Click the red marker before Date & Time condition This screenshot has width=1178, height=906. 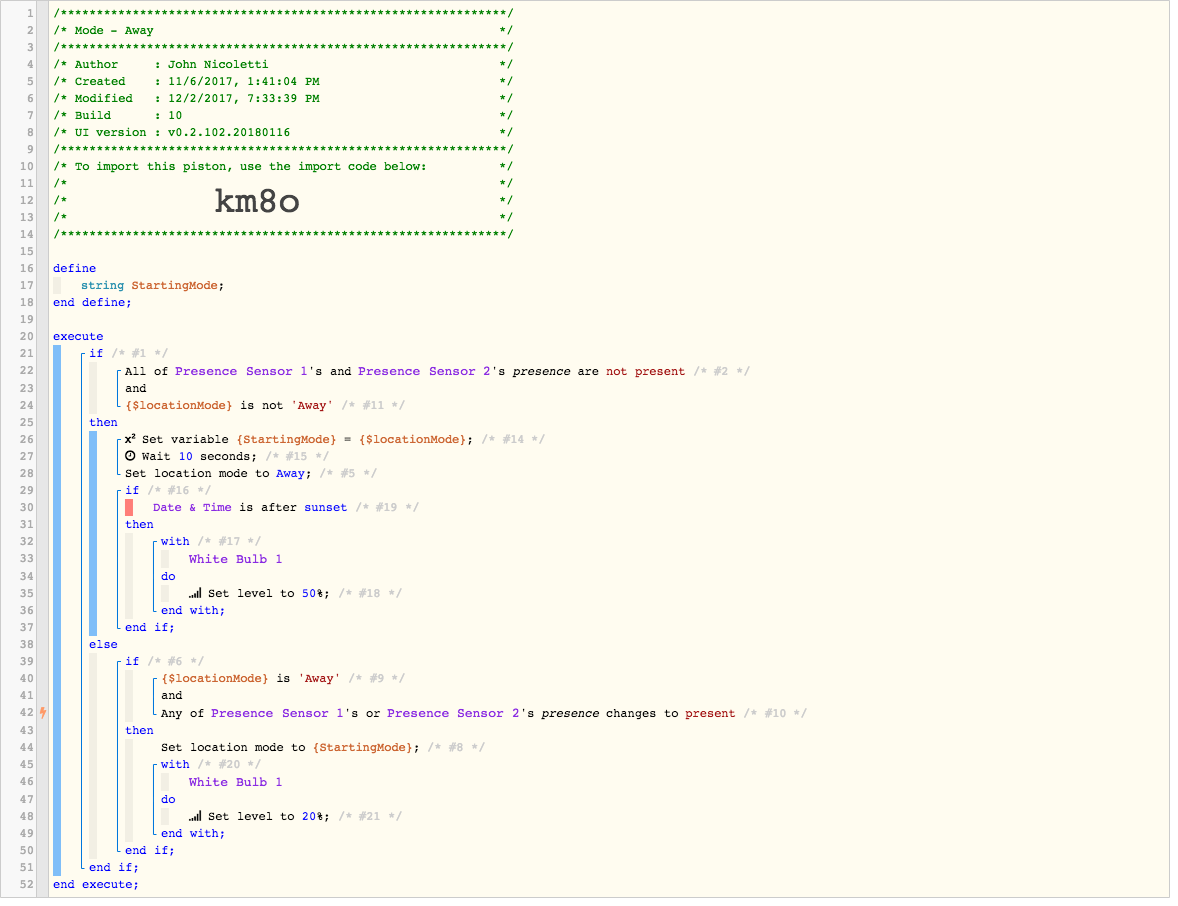tap(129, 507)
